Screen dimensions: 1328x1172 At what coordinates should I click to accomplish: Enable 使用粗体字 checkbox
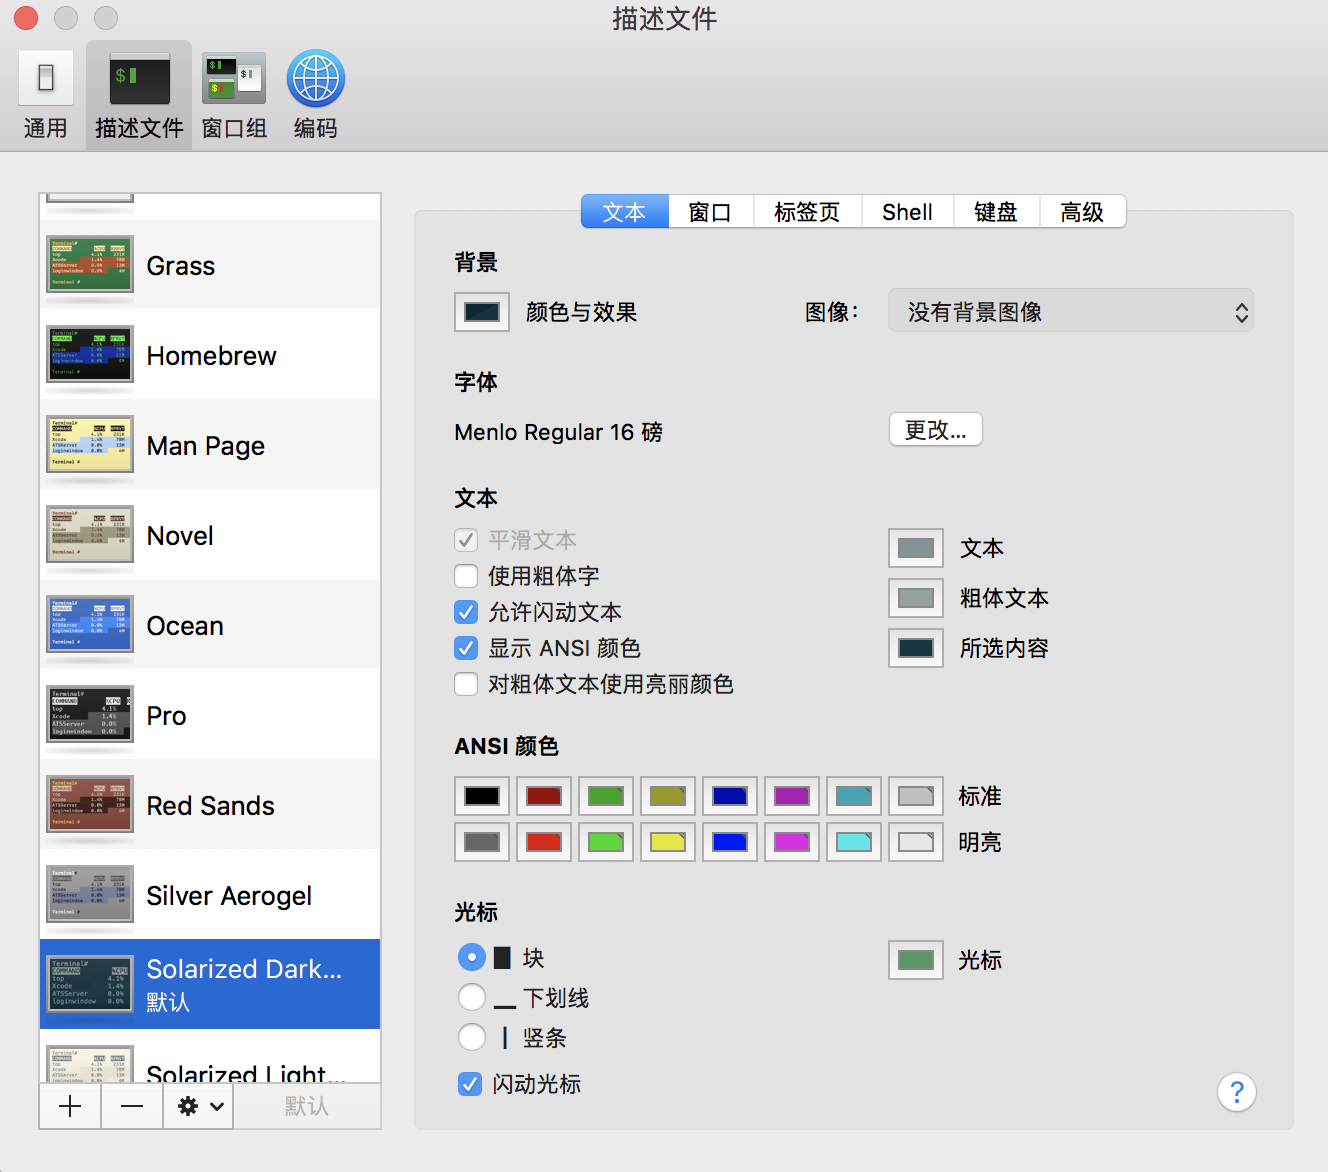[x=466, y=576]
